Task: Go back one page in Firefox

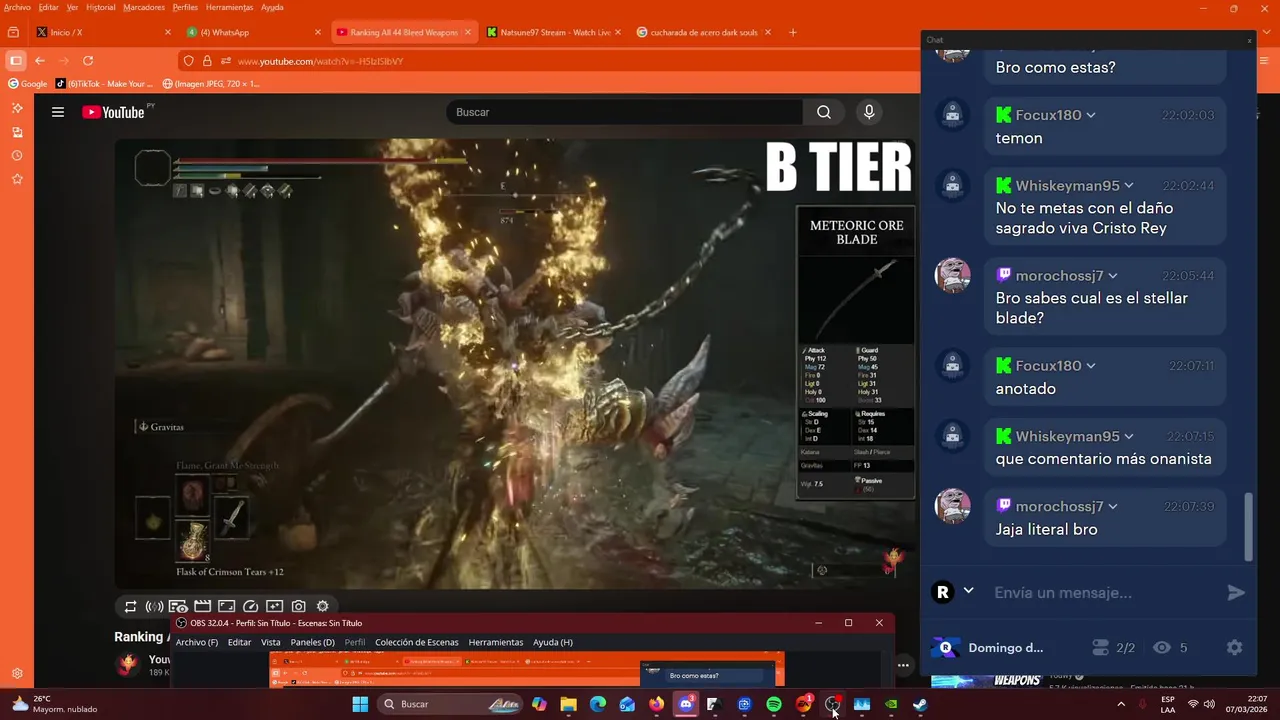Action: point(40,61)
